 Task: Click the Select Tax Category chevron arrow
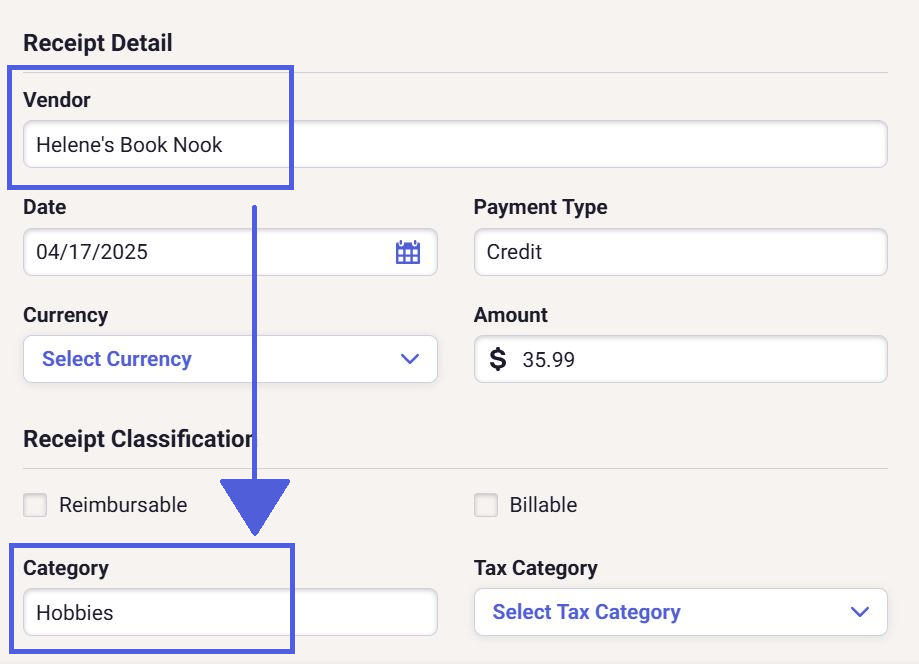point(860,612)
